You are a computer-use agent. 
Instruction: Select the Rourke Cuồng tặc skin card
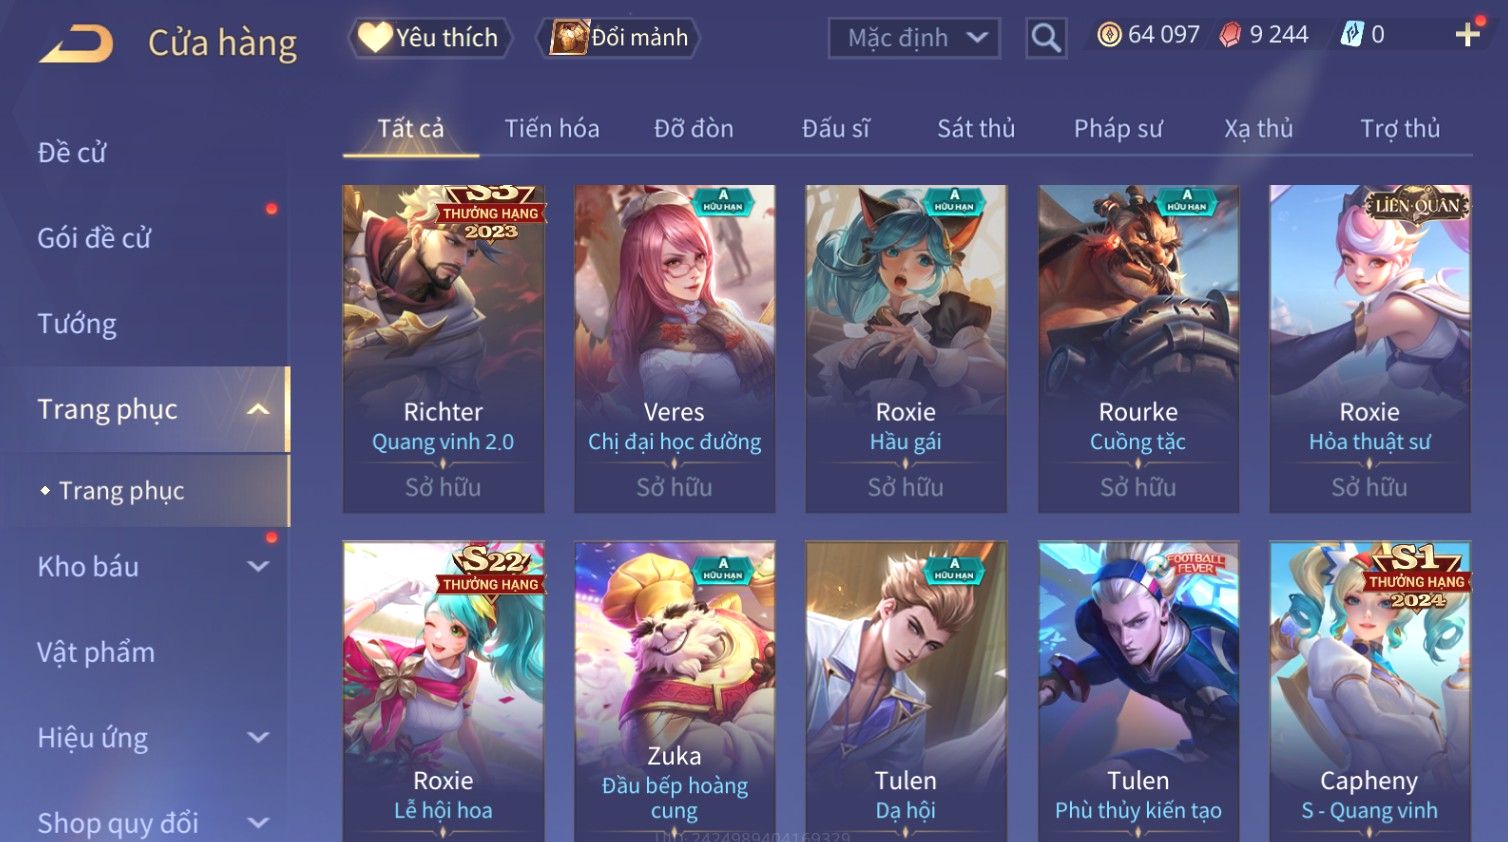click(x=1138, y=349)
